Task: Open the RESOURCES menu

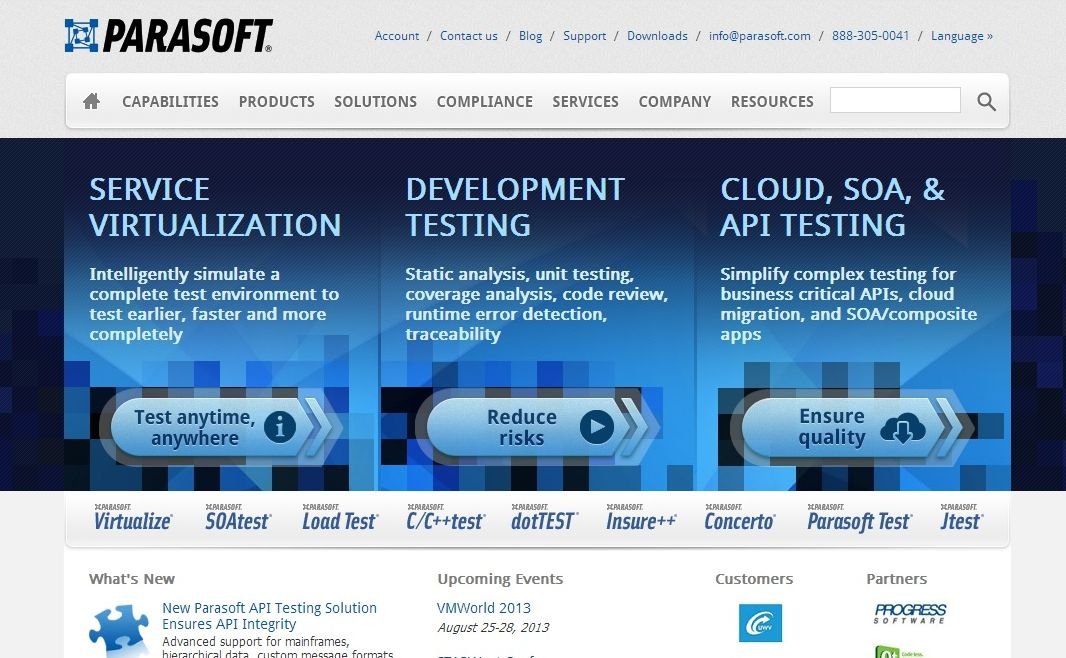Action: tap(772, 101)
